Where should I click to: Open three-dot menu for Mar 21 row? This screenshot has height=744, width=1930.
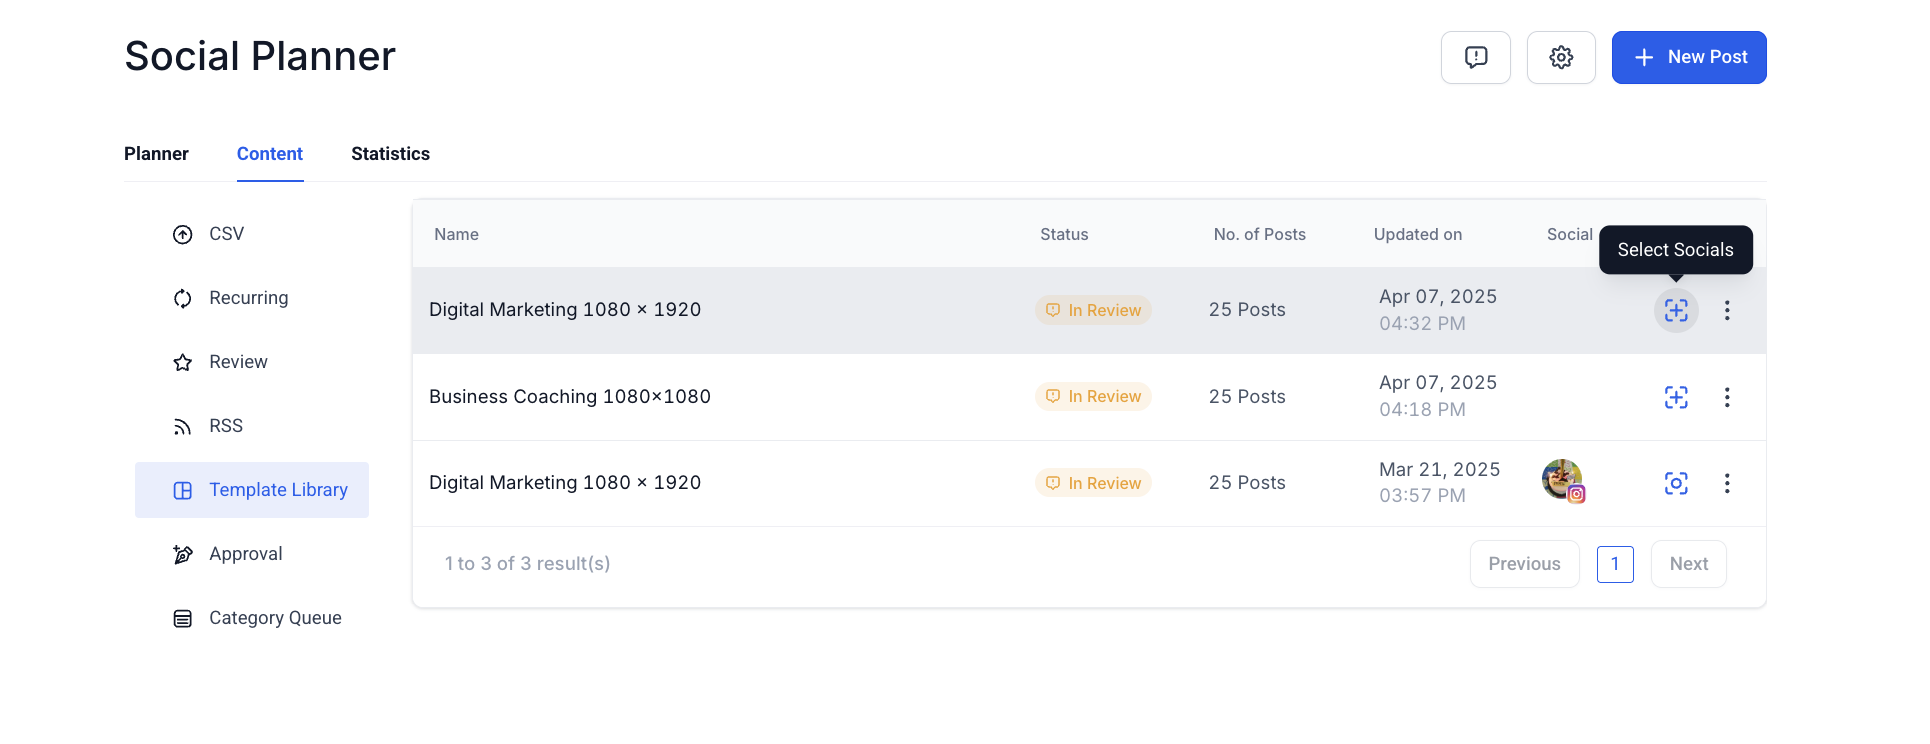[x=1727, y=483]
